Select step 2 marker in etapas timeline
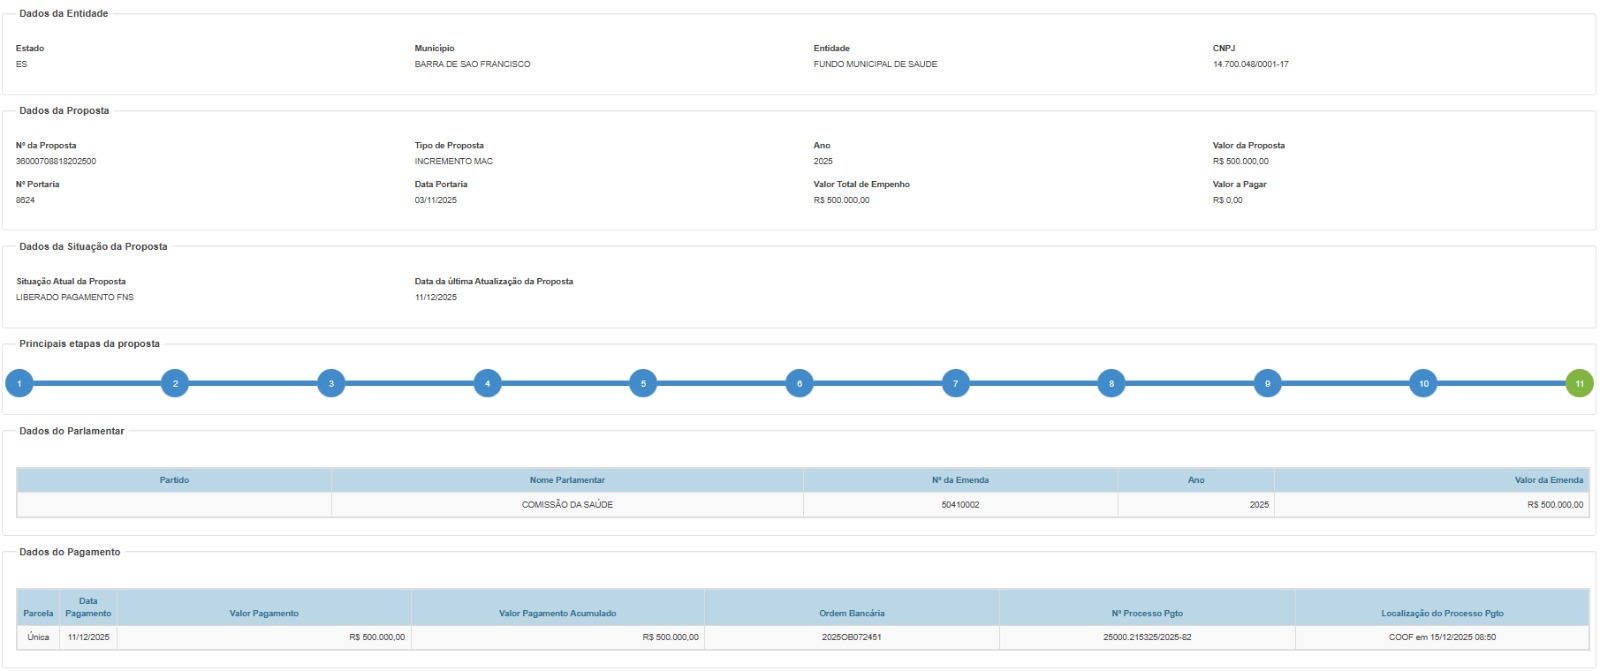Screen dimensions: 1600x671 [x=175, y=383]
